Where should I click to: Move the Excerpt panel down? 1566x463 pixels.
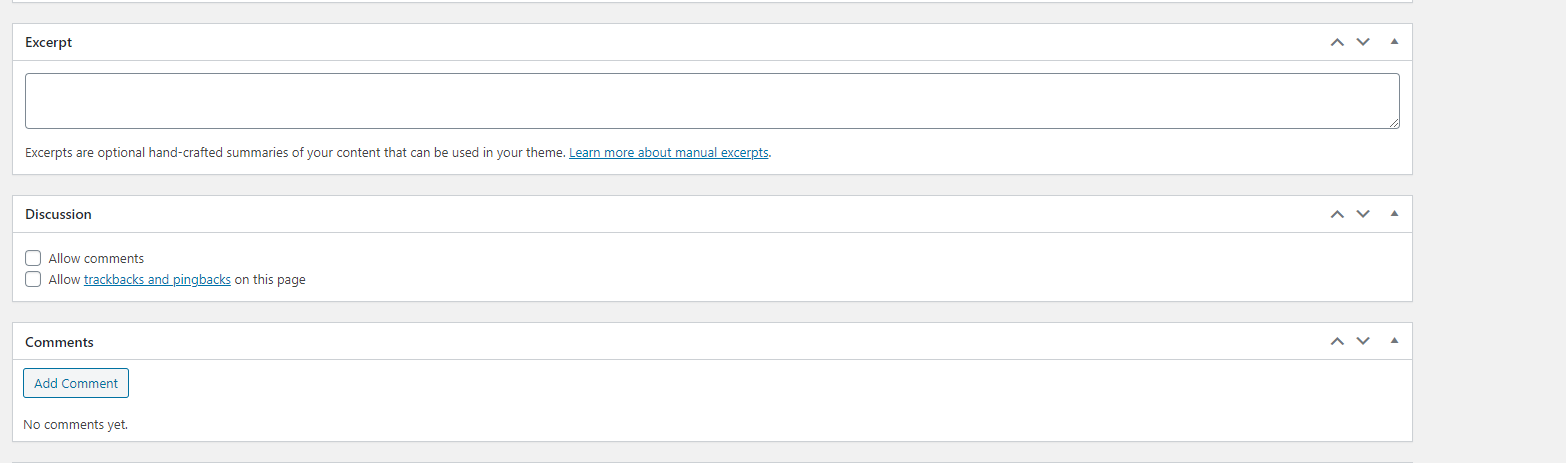(1362, 42)
